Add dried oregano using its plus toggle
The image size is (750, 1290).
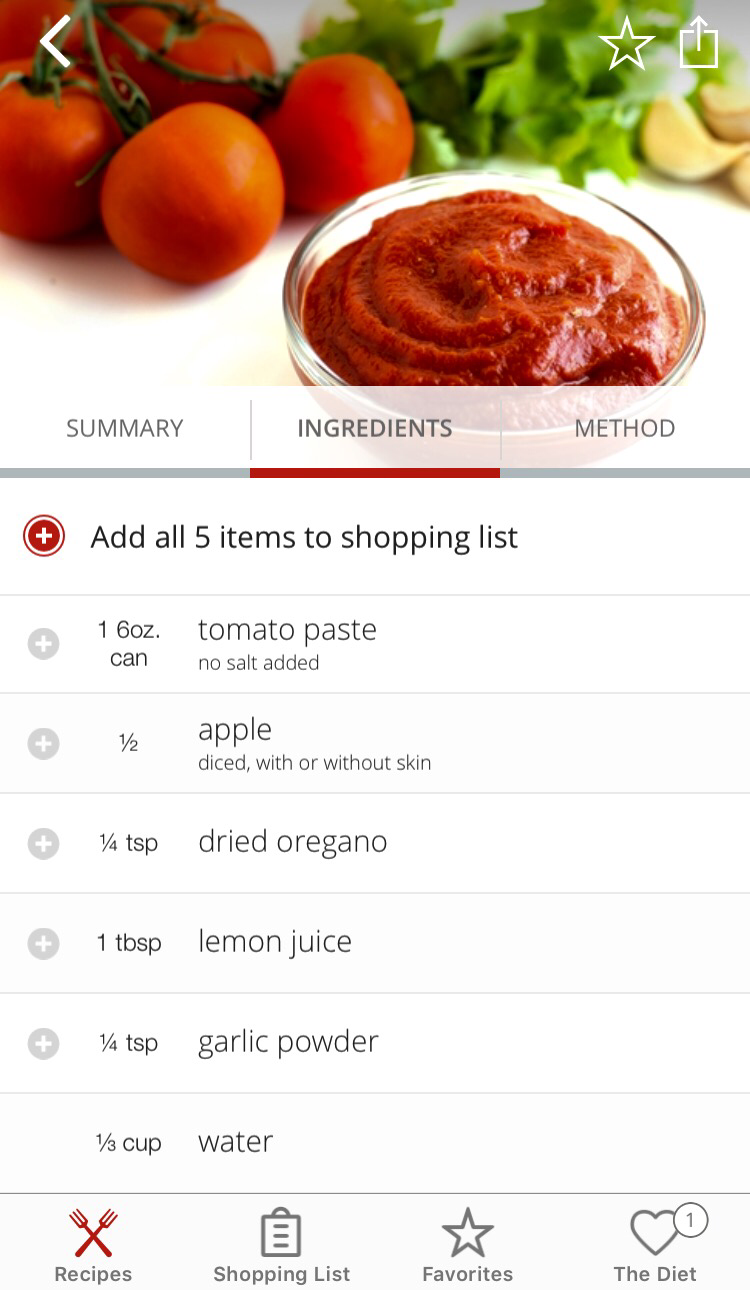43,844
